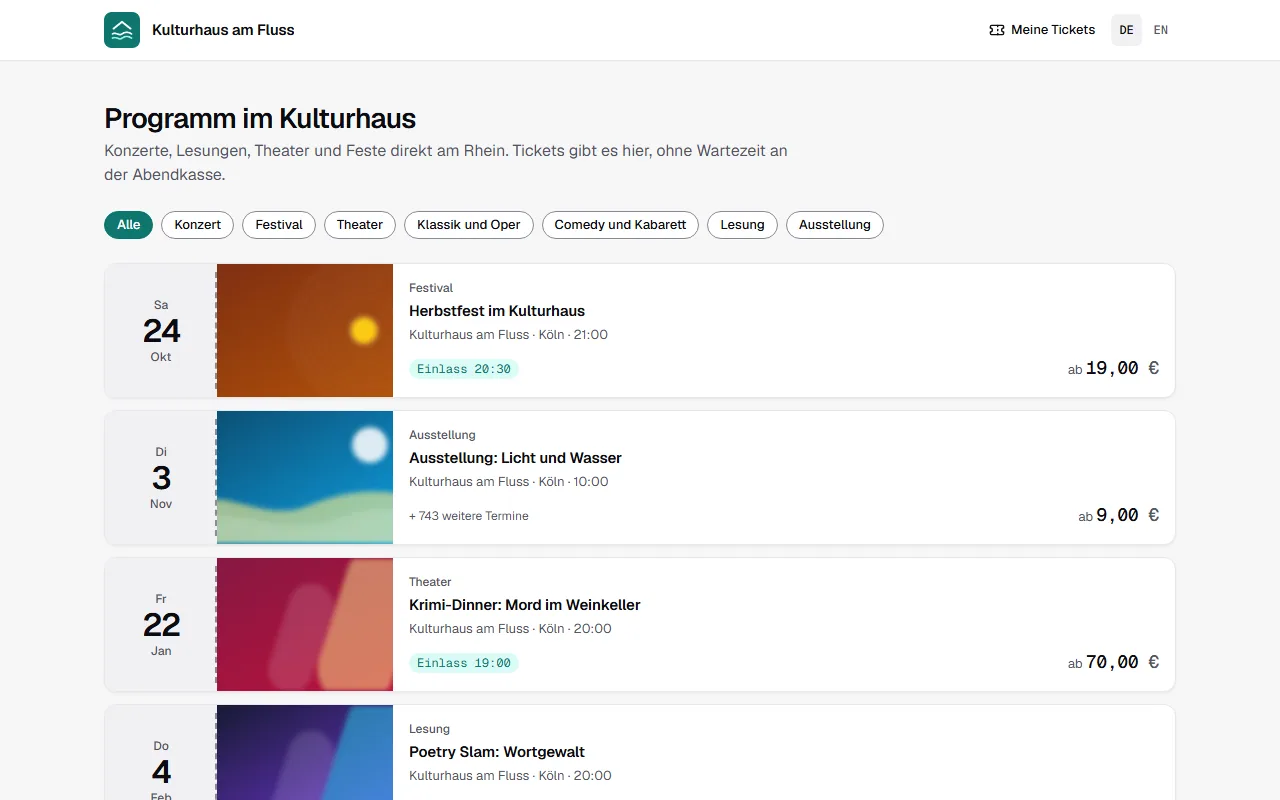Filter events by Theater
Viewport: 1280px width, 800px height.
click(360, 225)
